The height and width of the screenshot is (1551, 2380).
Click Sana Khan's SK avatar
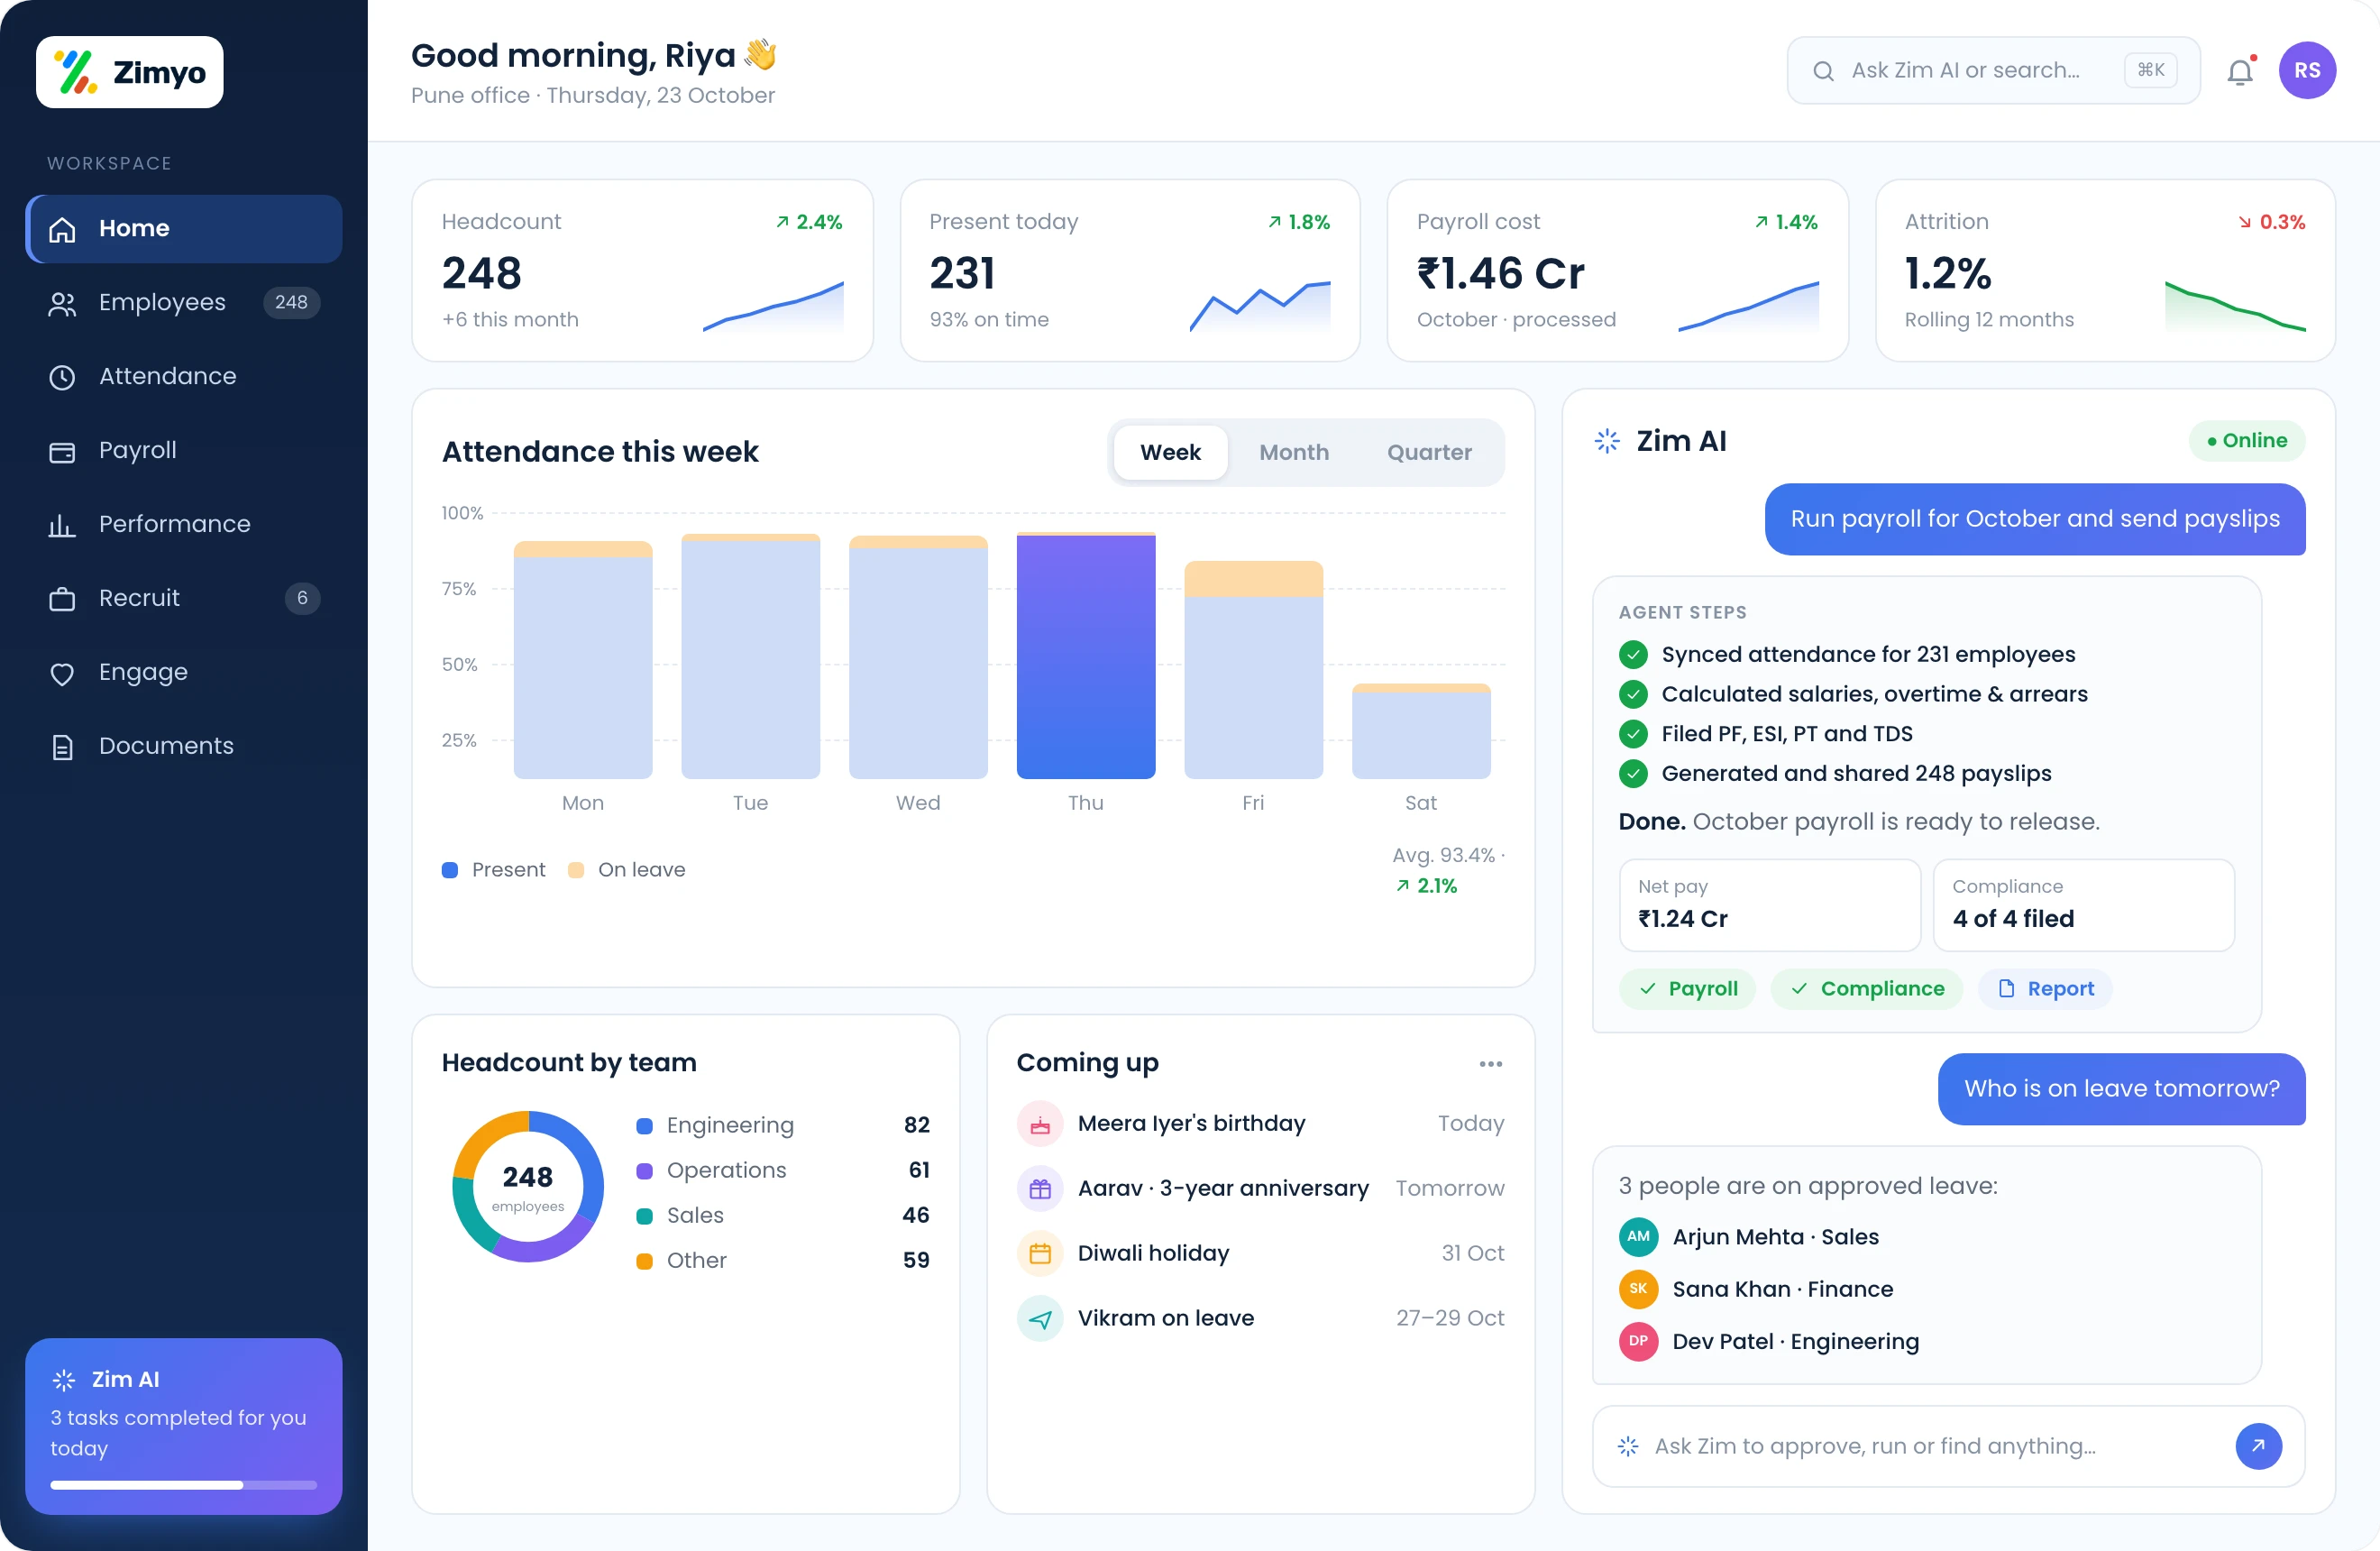pyautogui.click(x=1638, y=1290)
